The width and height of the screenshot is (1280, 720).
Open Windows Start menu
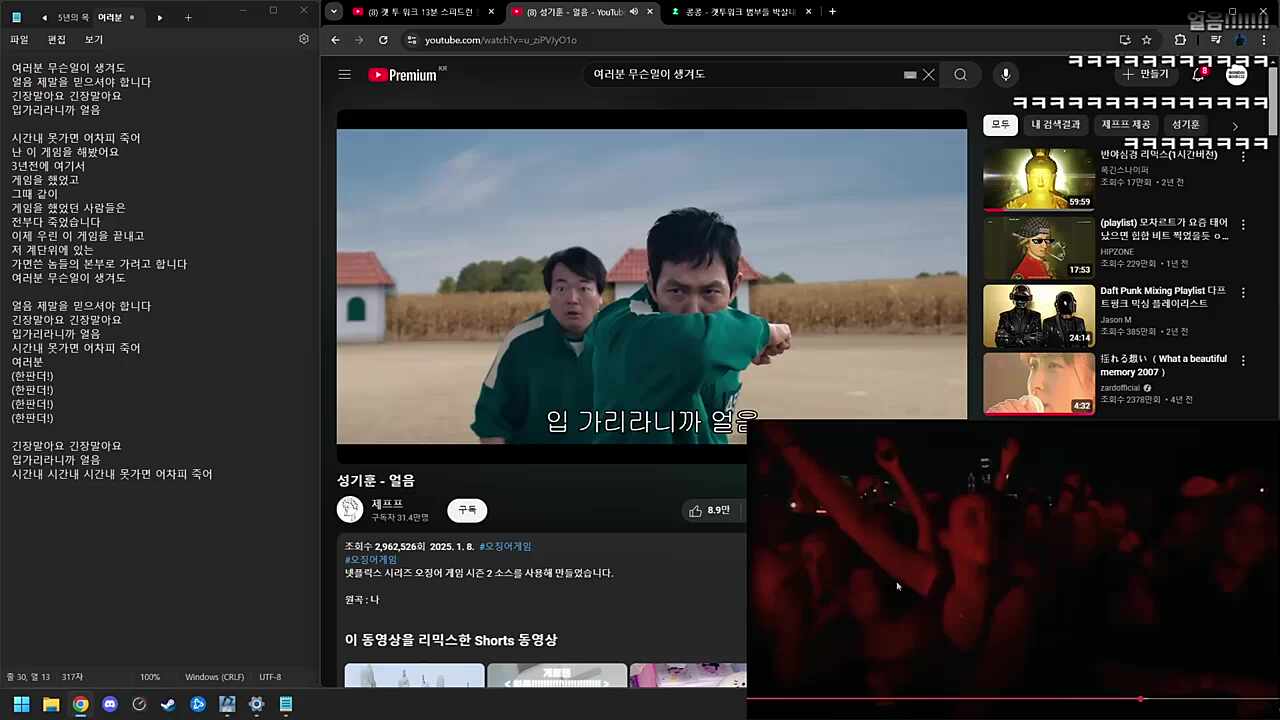click(21, 704)
